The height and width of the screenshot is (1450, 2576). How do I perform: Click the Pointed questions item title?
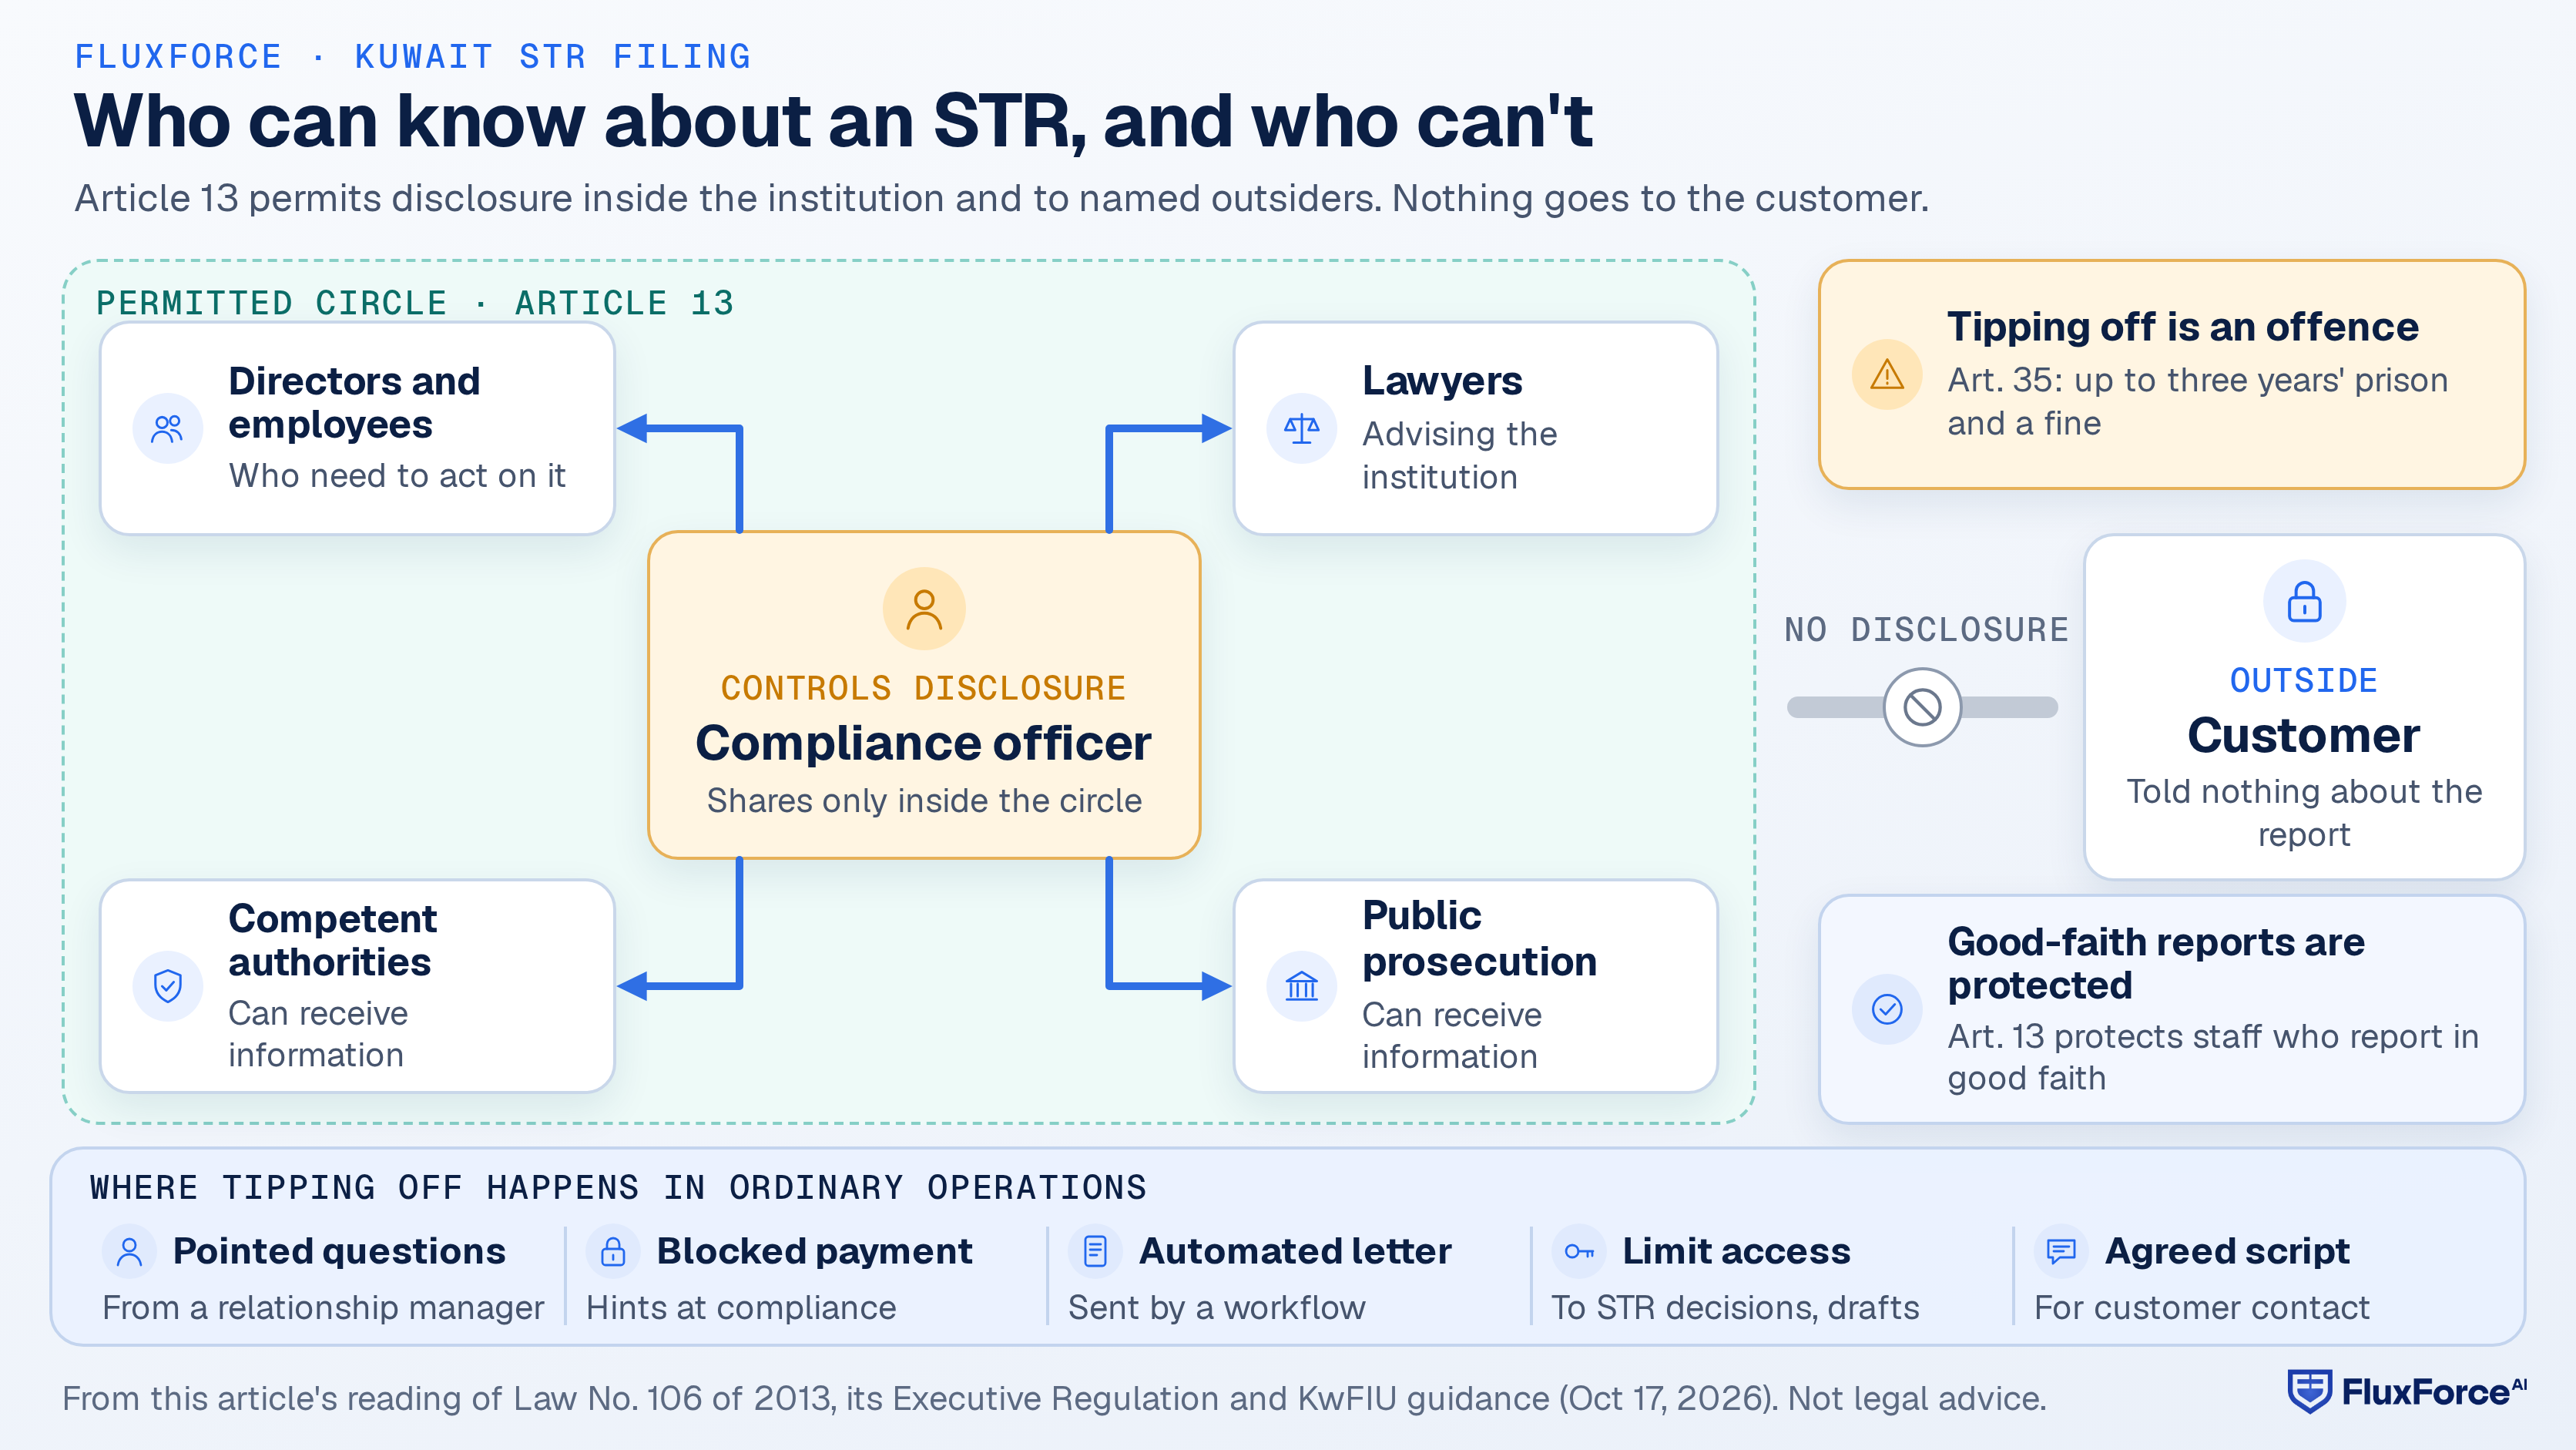[339, 1251]
